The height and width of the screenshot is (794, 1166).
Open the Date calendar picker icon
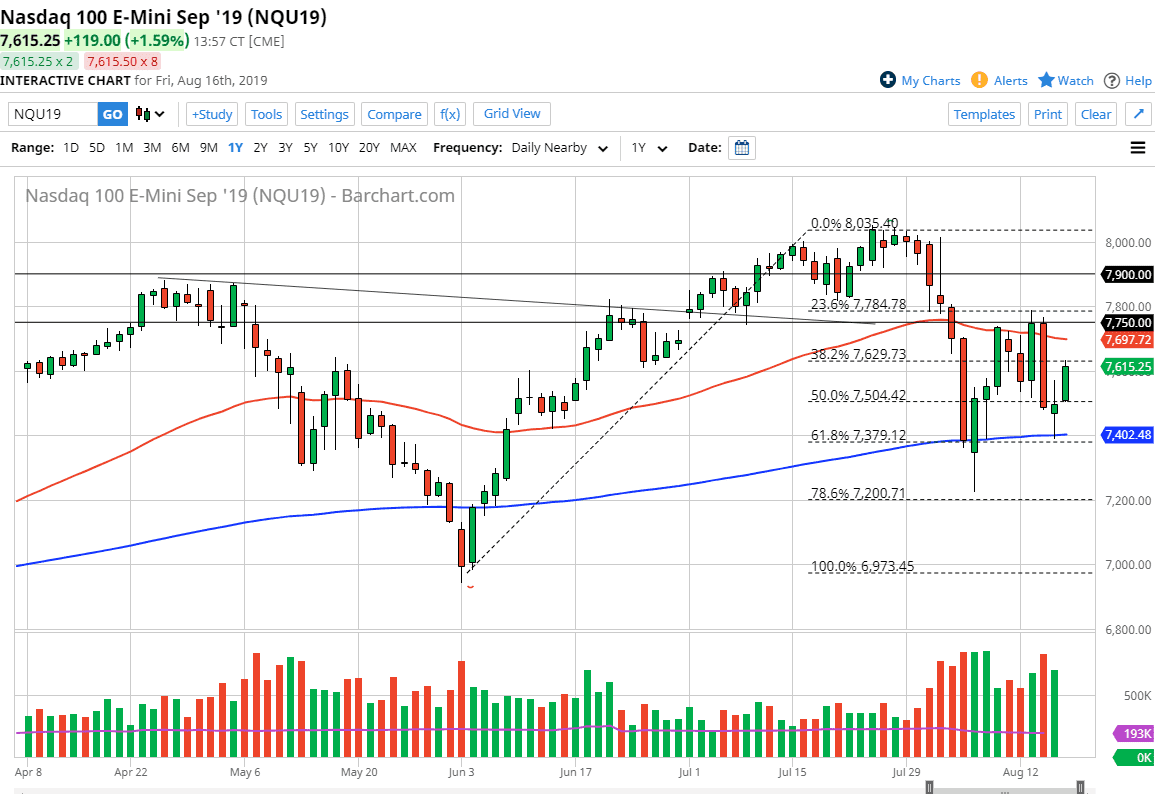741,147
